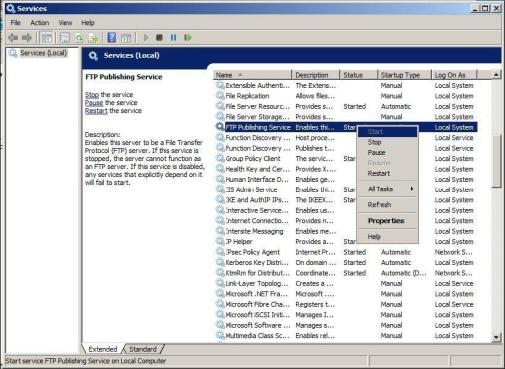Click the scrollbar down arrow

coord(496,337)
